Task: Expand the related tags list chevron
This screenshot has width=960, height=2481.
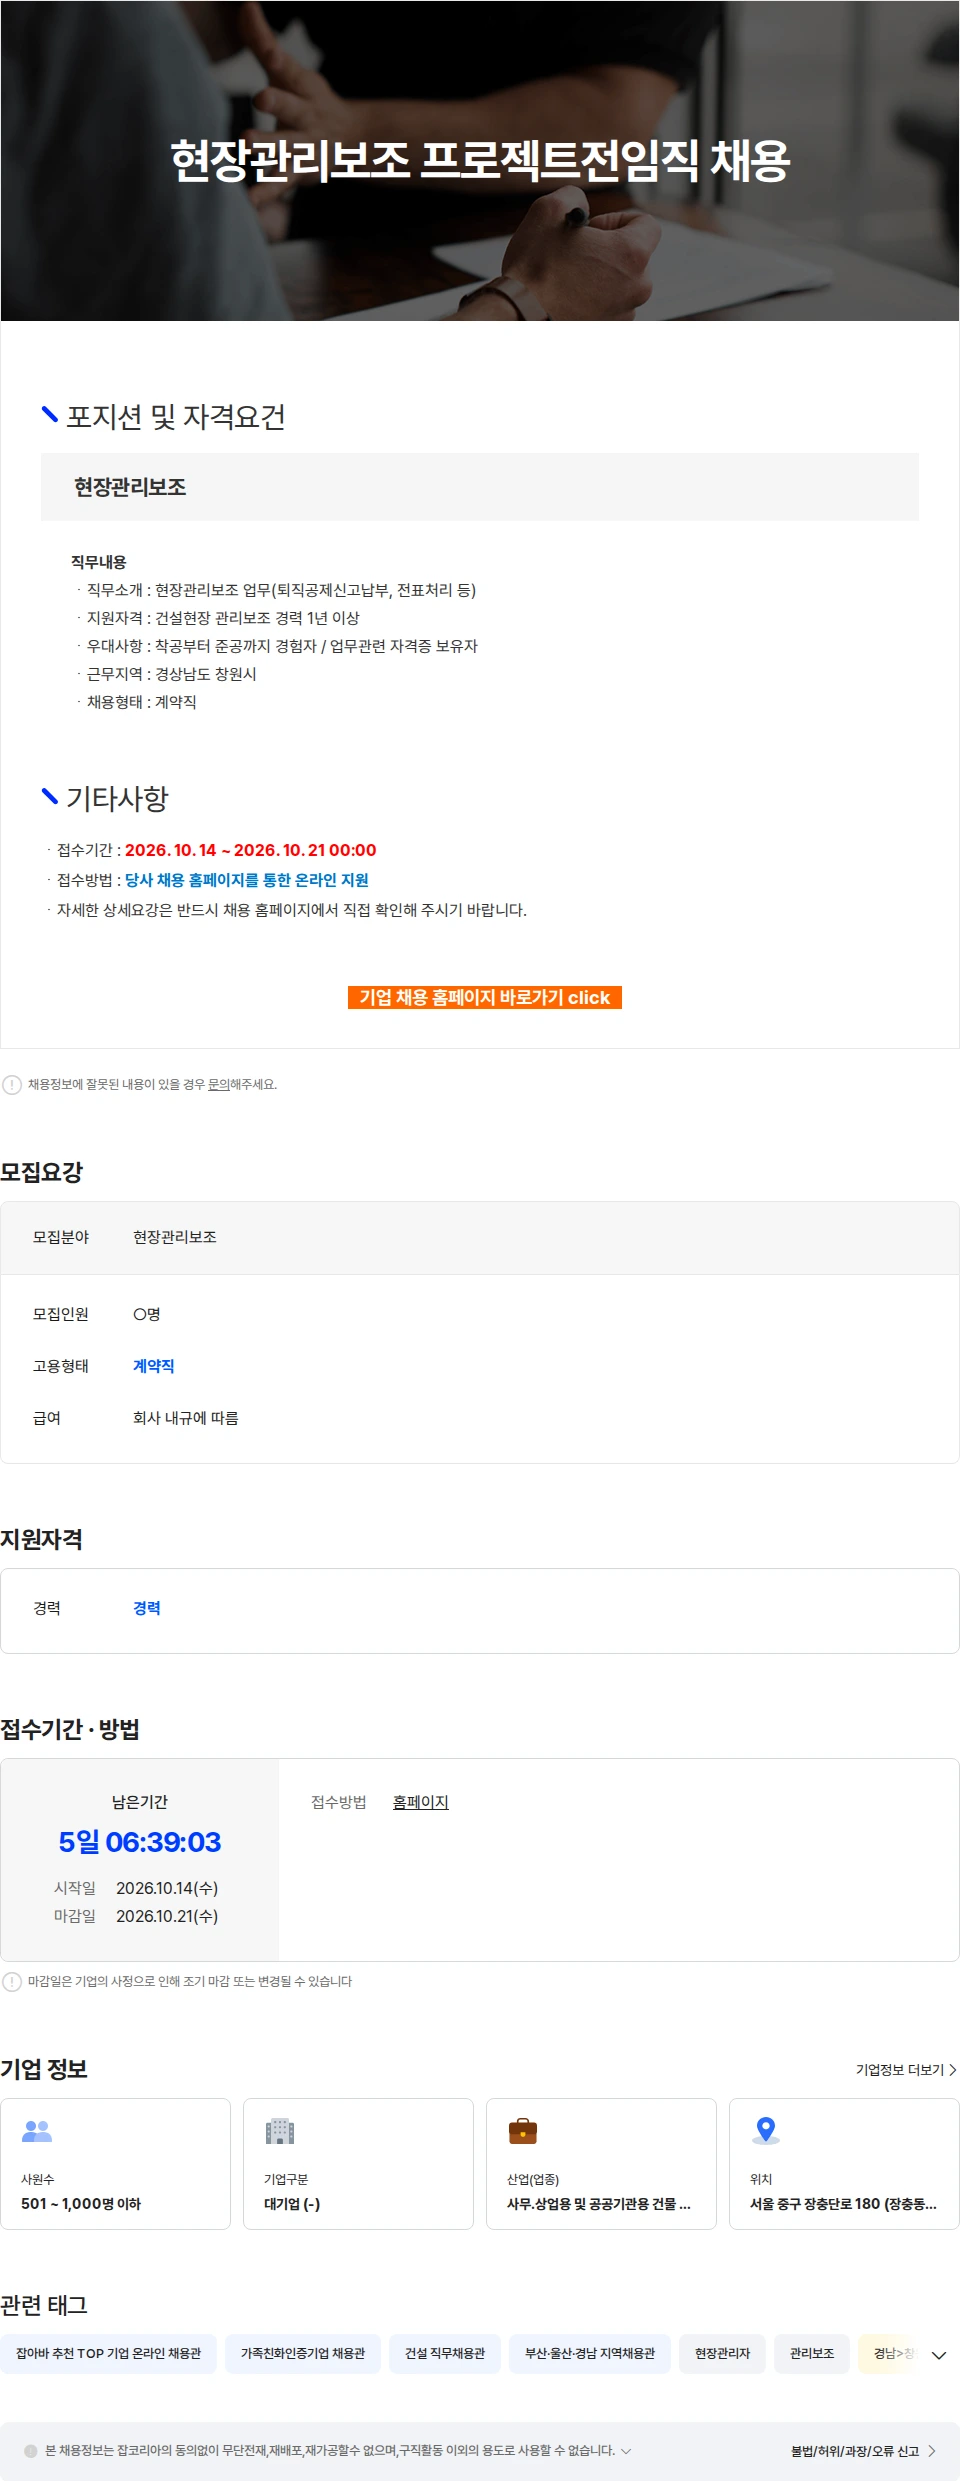Action: pyautogui.click(x=939, y=2355)
